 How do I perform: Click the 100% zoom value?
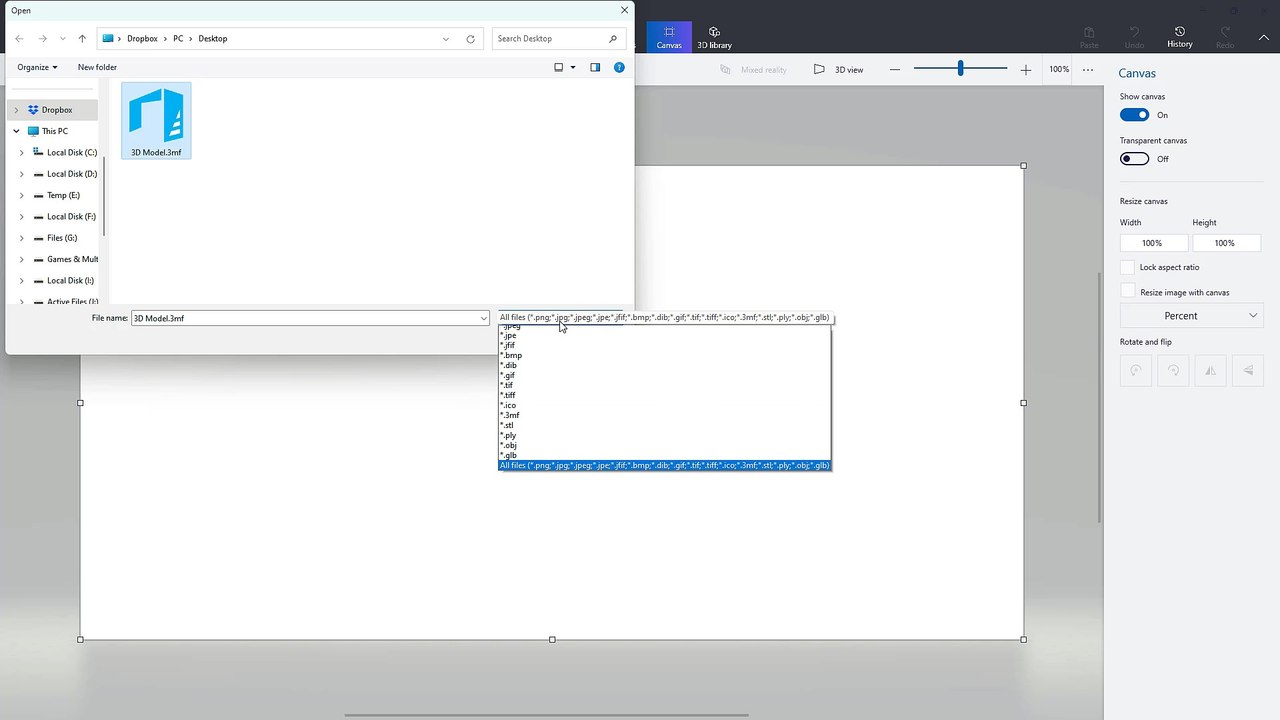click(x=1059, y=70)
